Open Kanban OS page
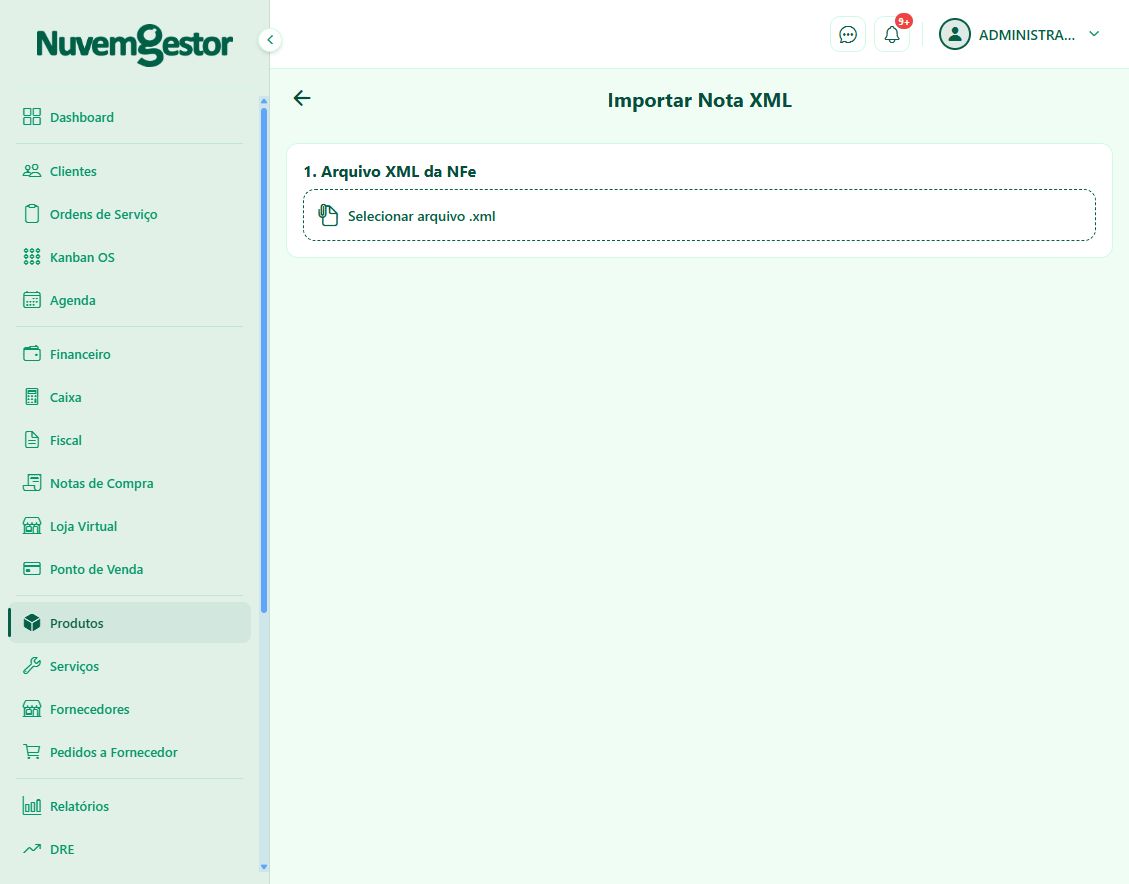 130,257
